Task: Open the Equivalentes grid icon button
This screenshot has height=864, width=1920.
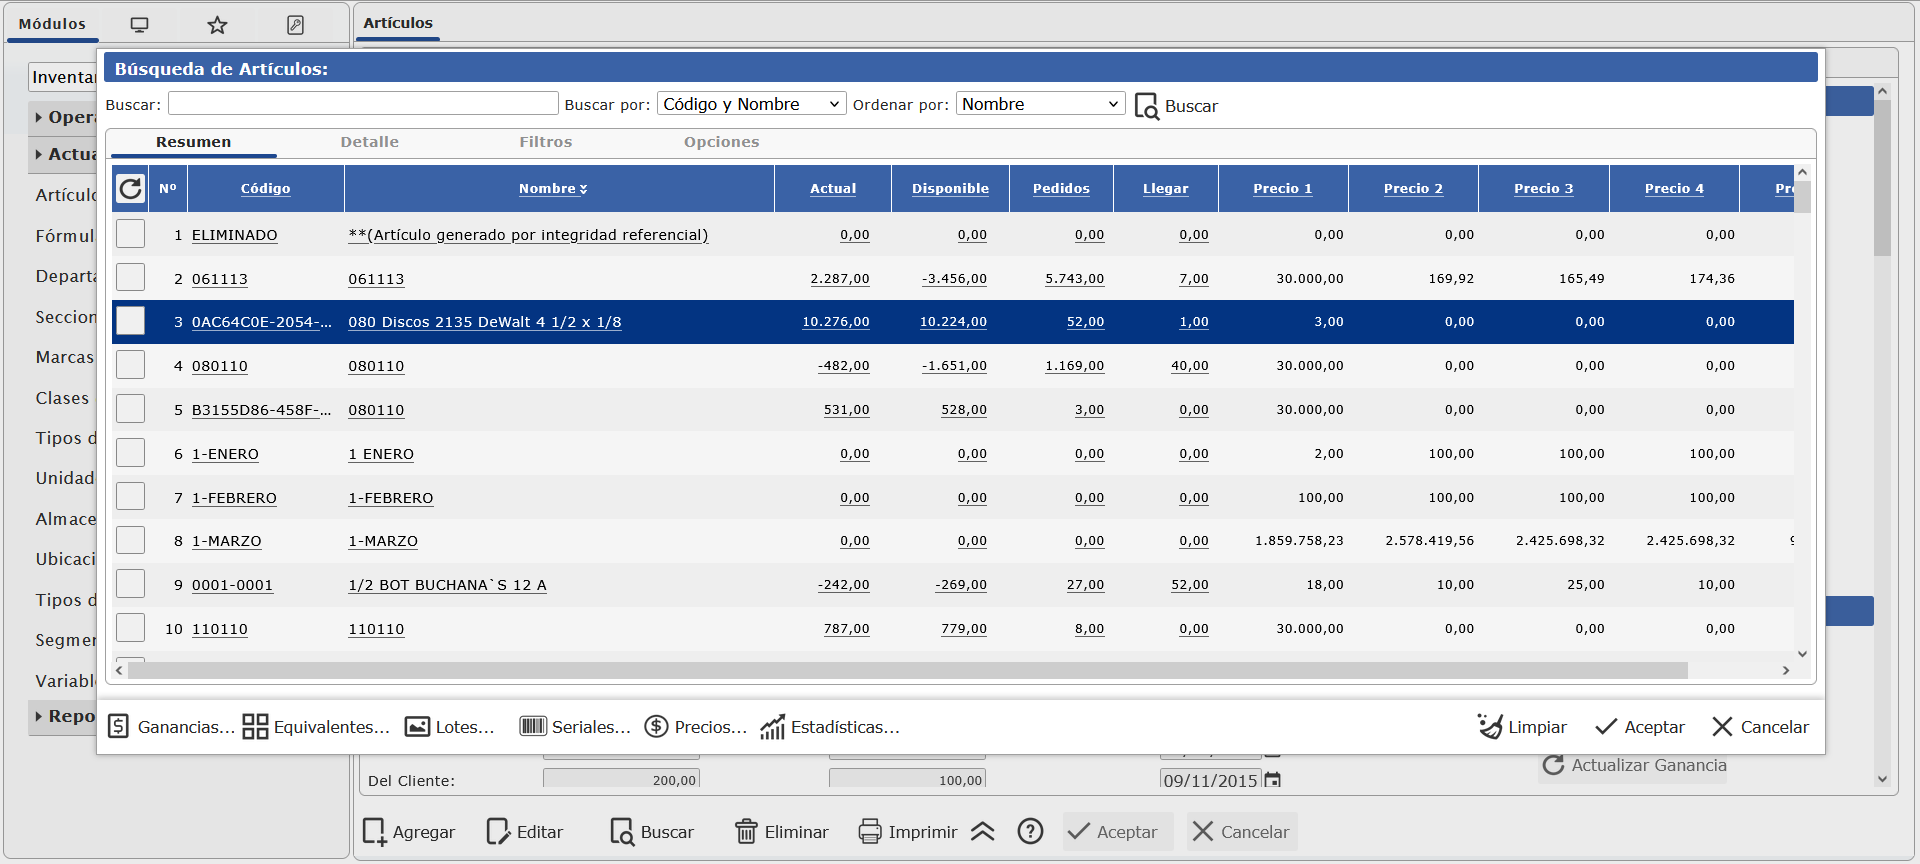Action: click(x=316, y=727)
